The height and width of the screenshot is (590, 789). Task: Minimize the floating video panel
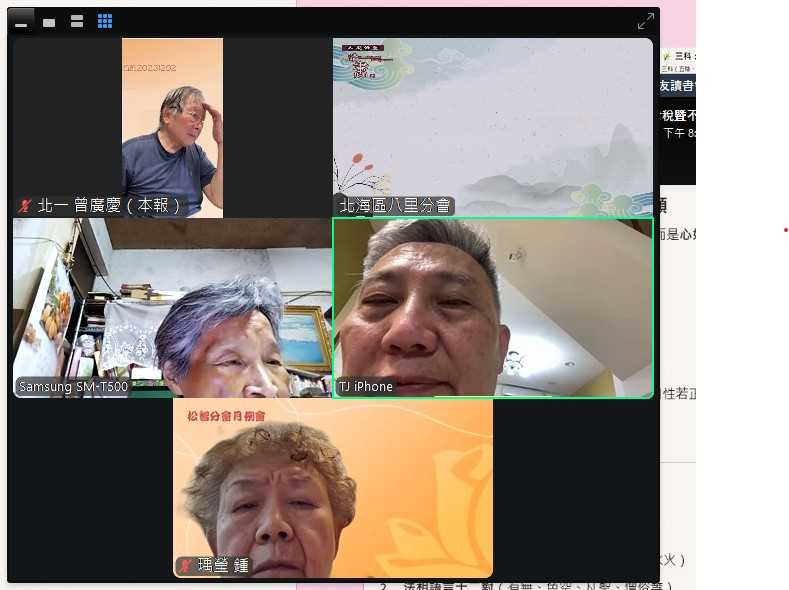pos(21,21)
